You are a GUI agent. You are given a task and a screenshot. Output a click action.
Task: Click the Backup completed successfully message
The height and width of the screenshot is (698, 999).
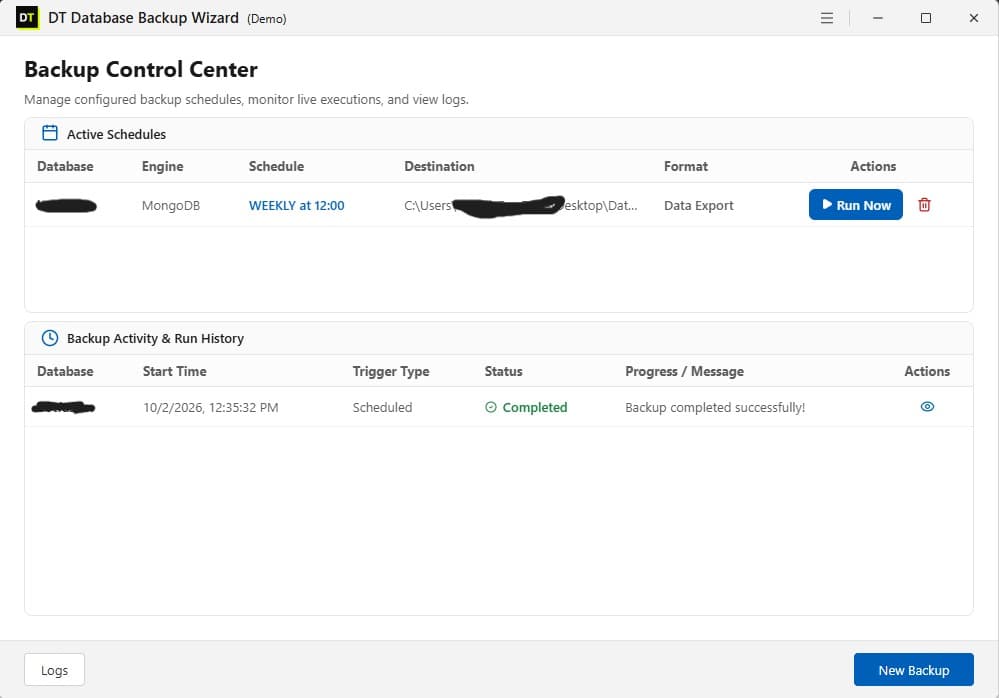[x=715, y=407]
